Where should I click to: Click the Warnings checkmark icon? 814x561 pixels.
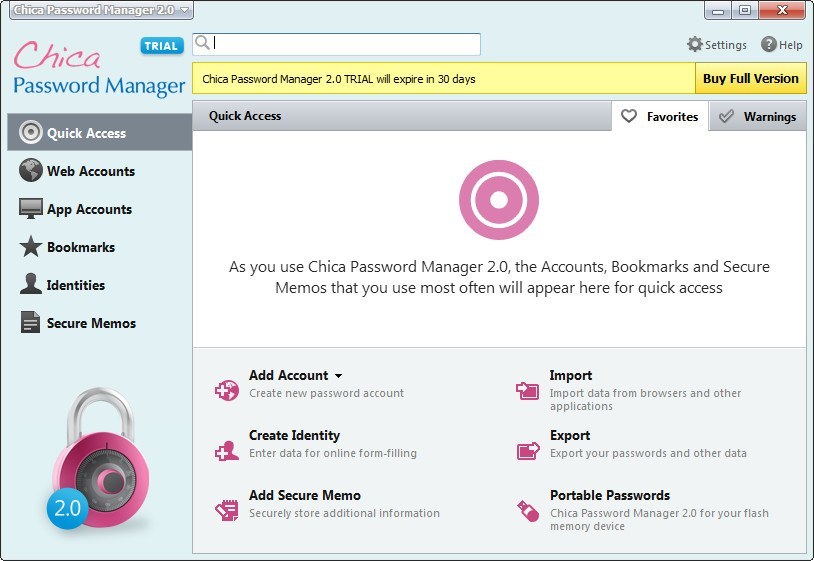click(x=726, y=116)
